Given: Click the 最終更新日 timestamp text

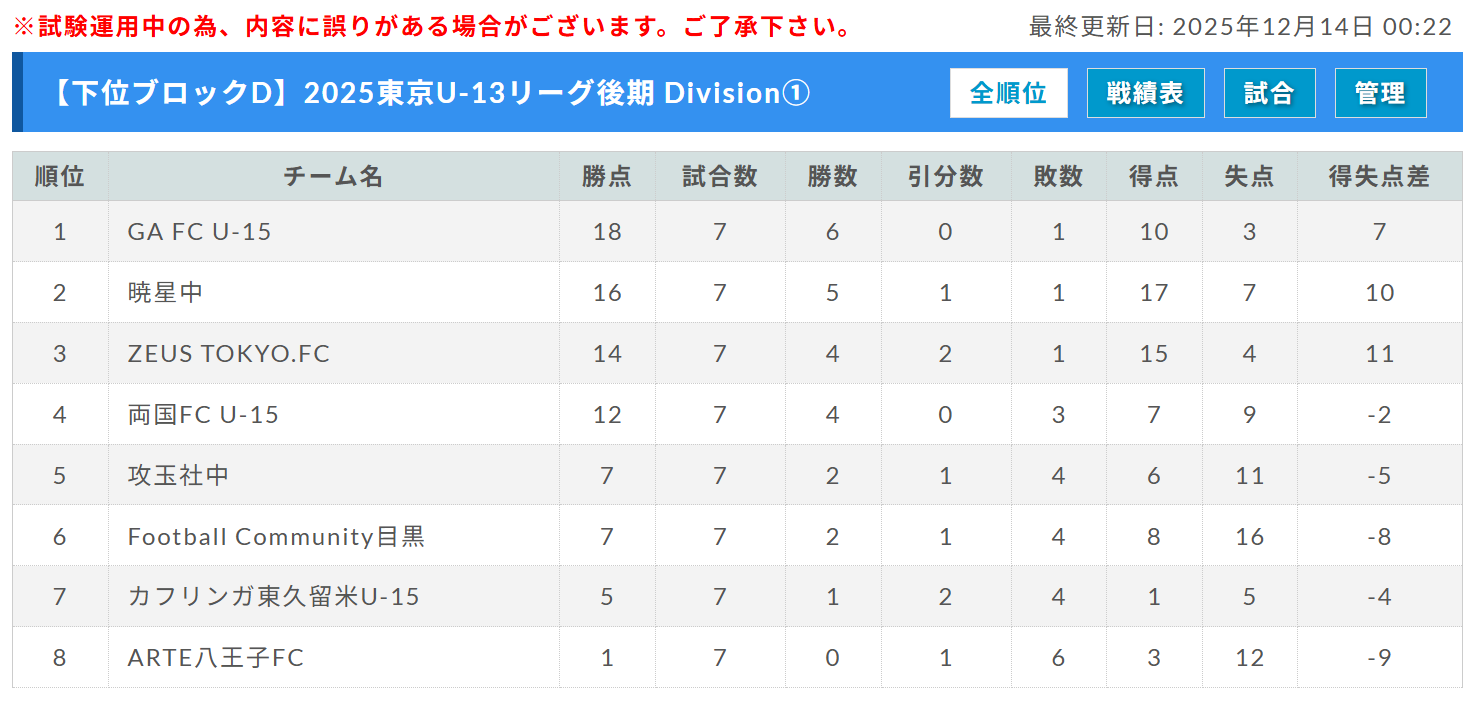Looking at the screenshot, I should click(1240, 27).
